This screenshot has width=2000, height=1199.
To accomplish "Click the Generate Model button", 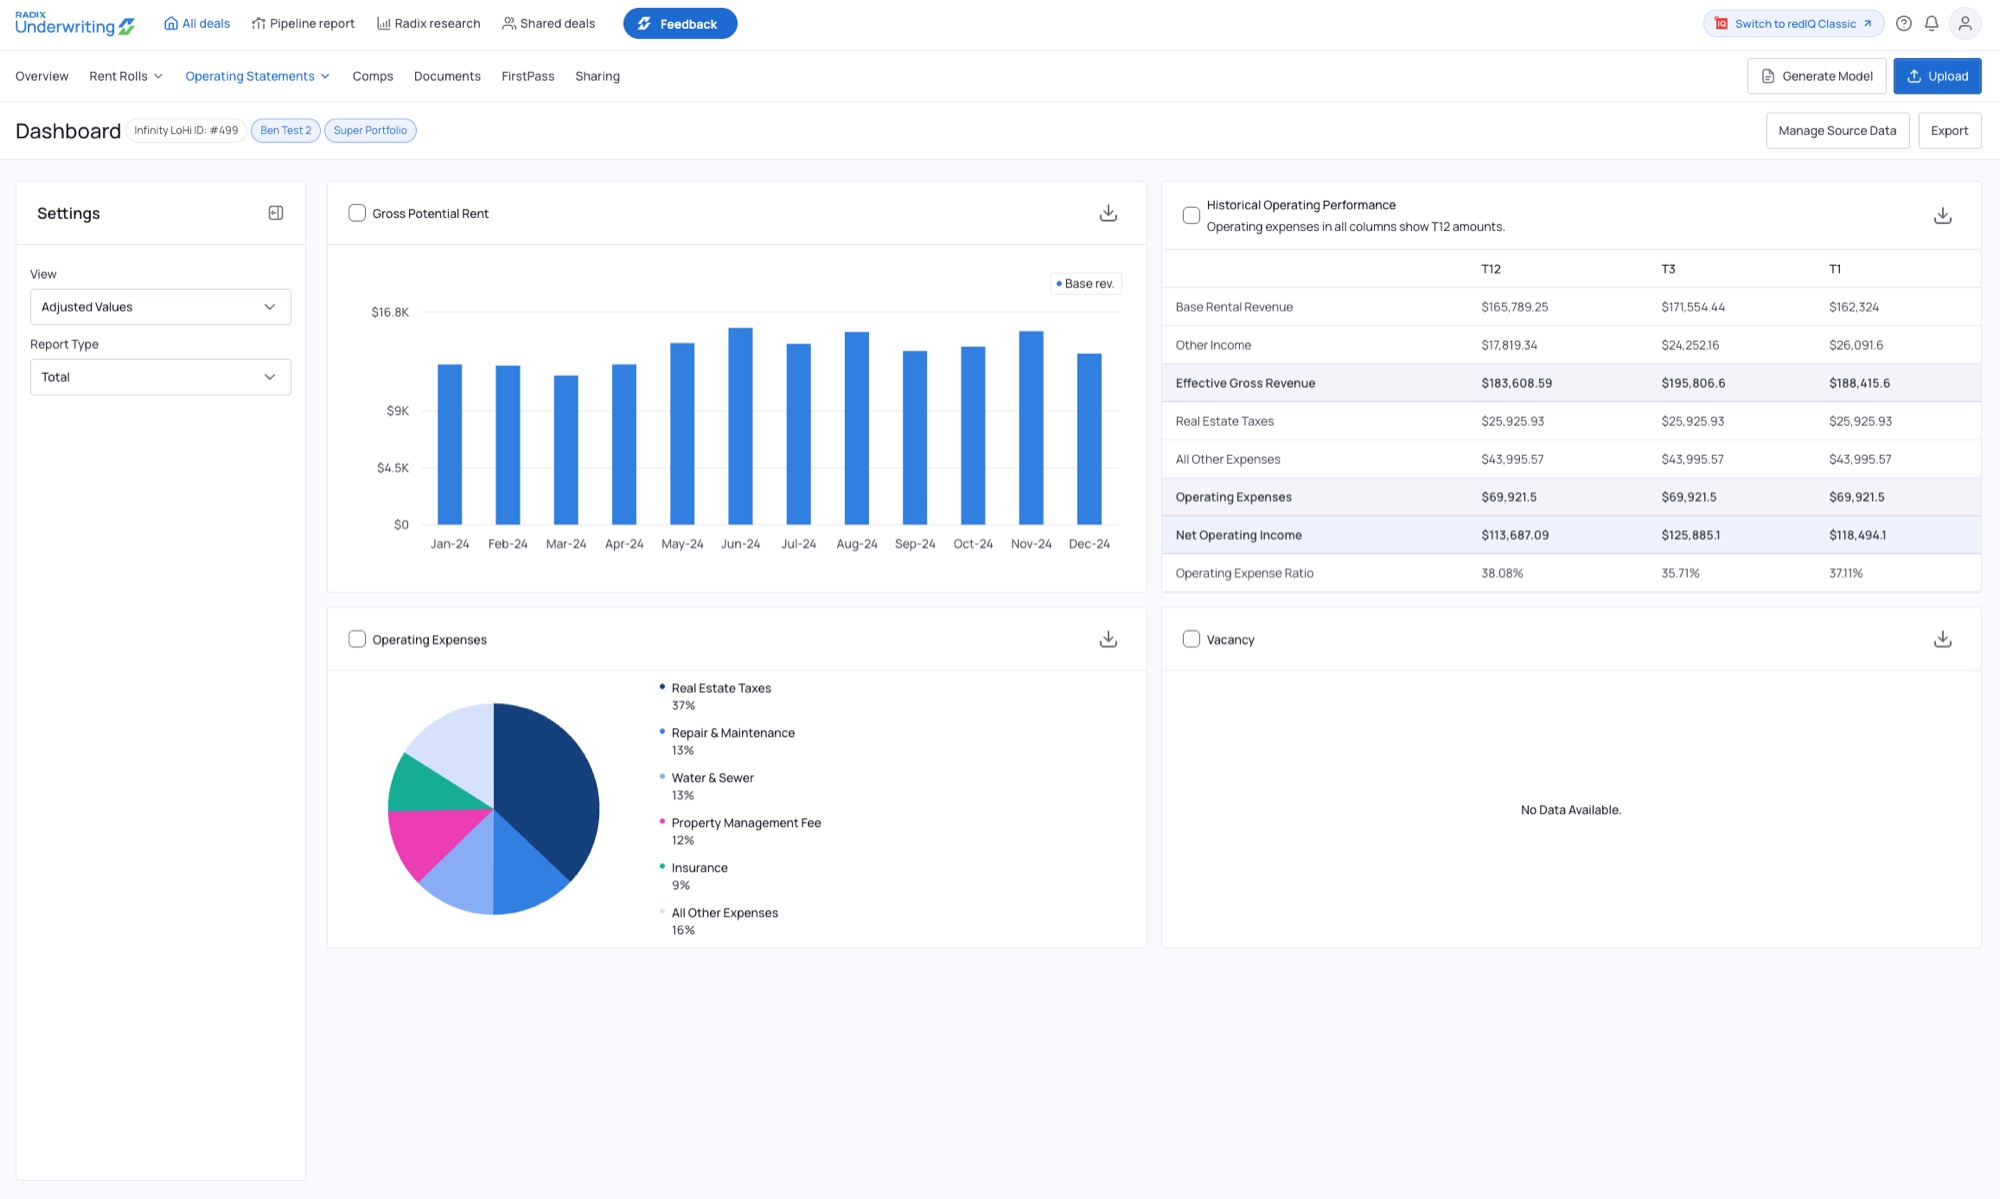I will (1816, 76).
